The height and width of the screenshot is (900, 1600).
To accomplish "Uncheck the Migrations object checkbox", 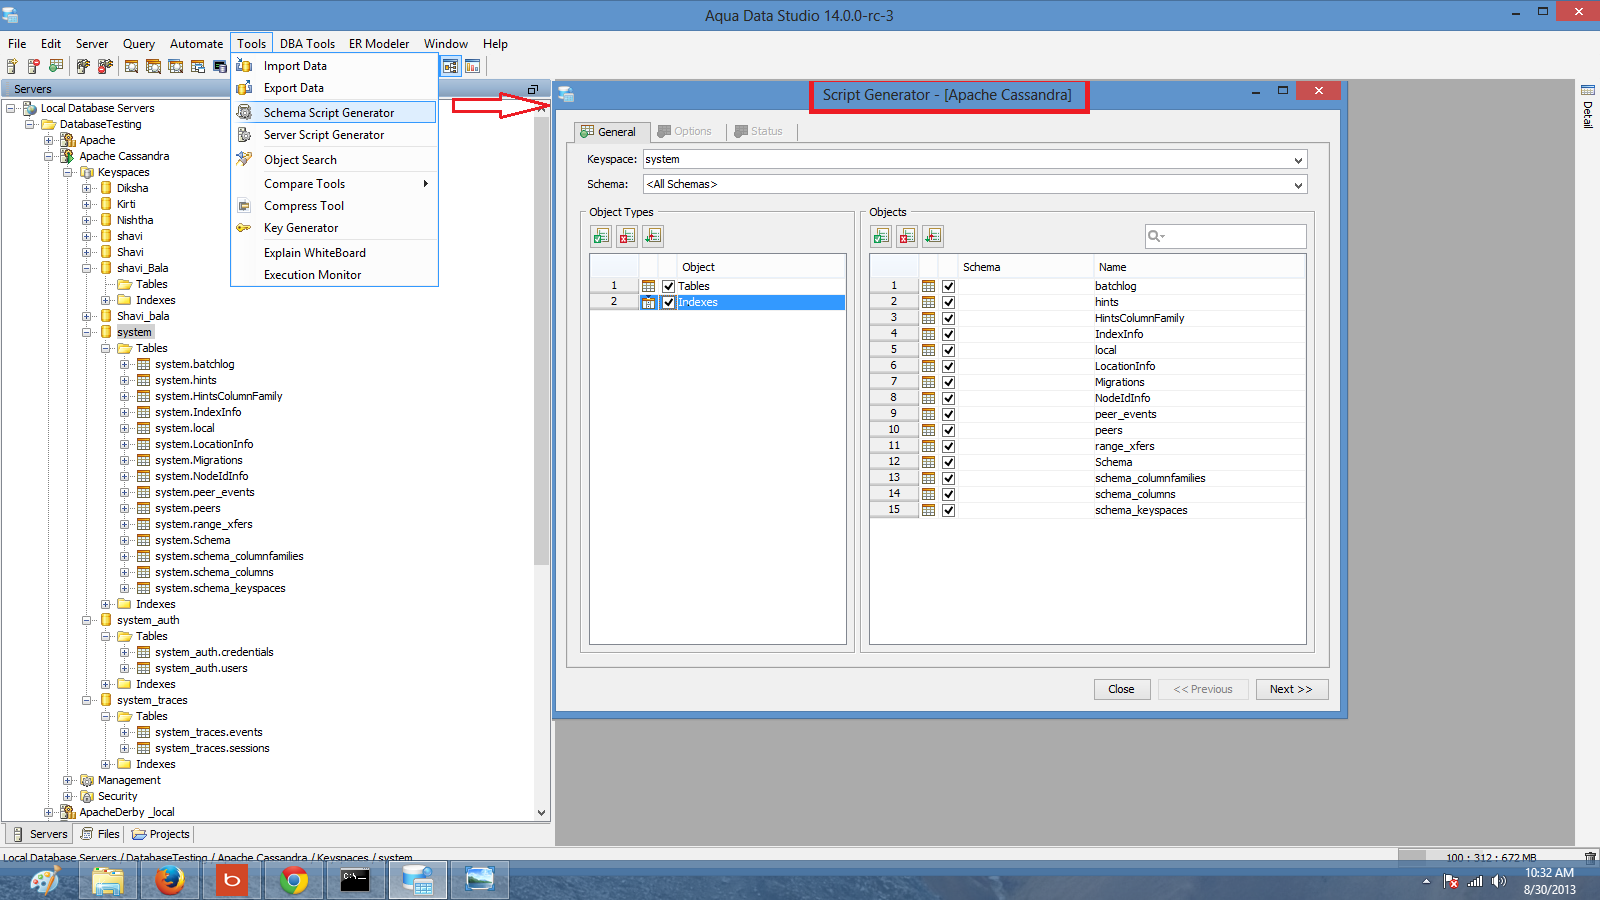I will [x=949, y=382].
